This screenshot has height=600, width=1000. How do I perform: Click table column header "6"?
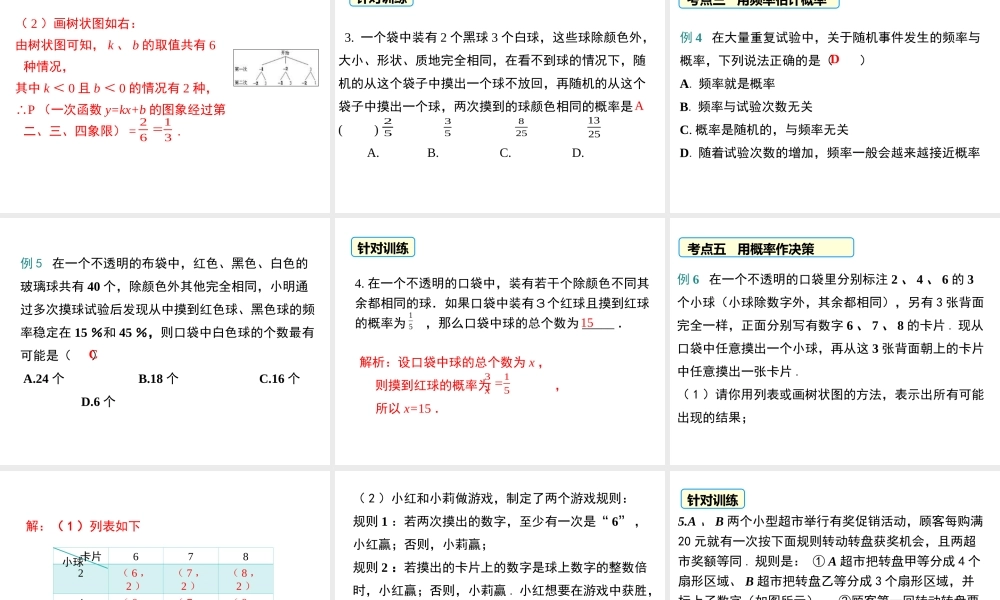click(x=136, y=557)
